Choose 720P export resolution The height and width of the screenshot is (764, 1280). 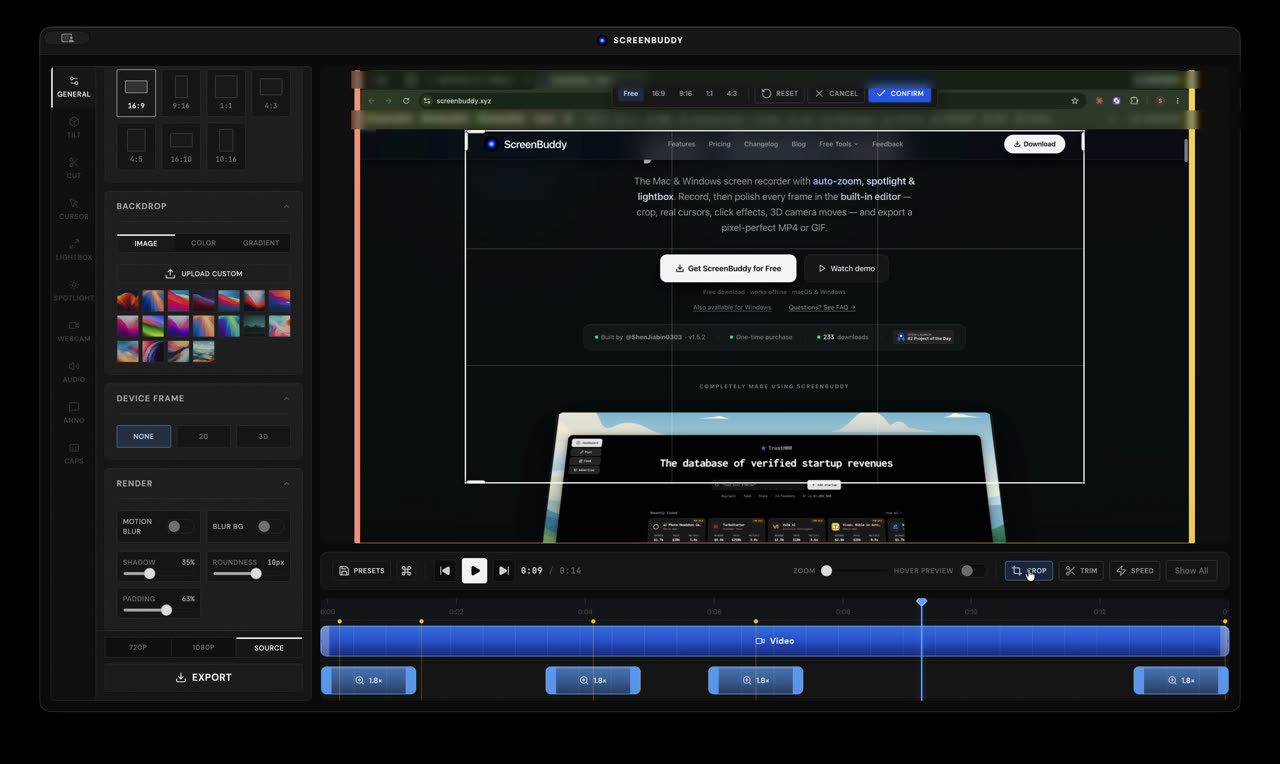pyautogui.click(x=138, y=648)
